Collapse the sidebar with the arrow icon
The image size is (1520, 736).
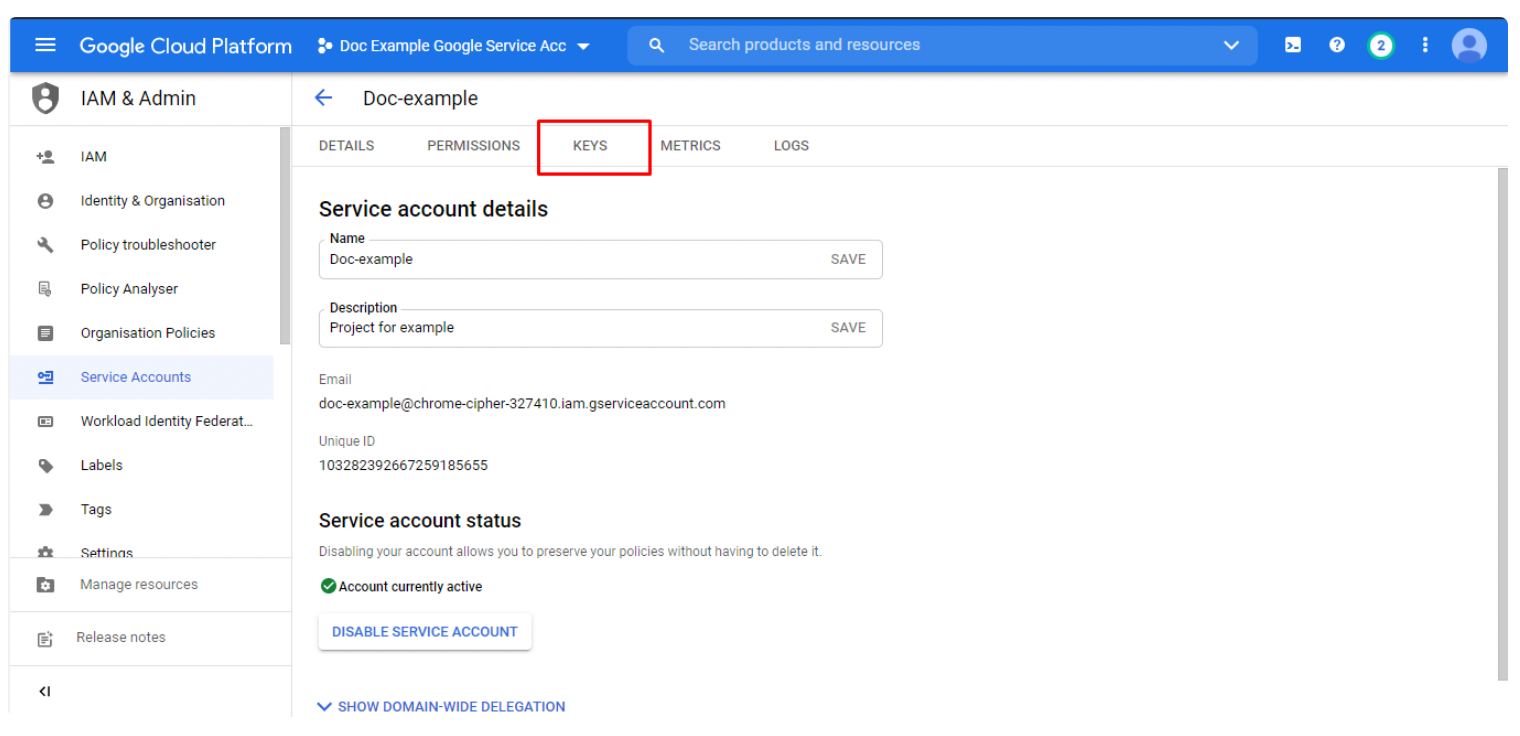pyautogui.click(x=44, y=691)
